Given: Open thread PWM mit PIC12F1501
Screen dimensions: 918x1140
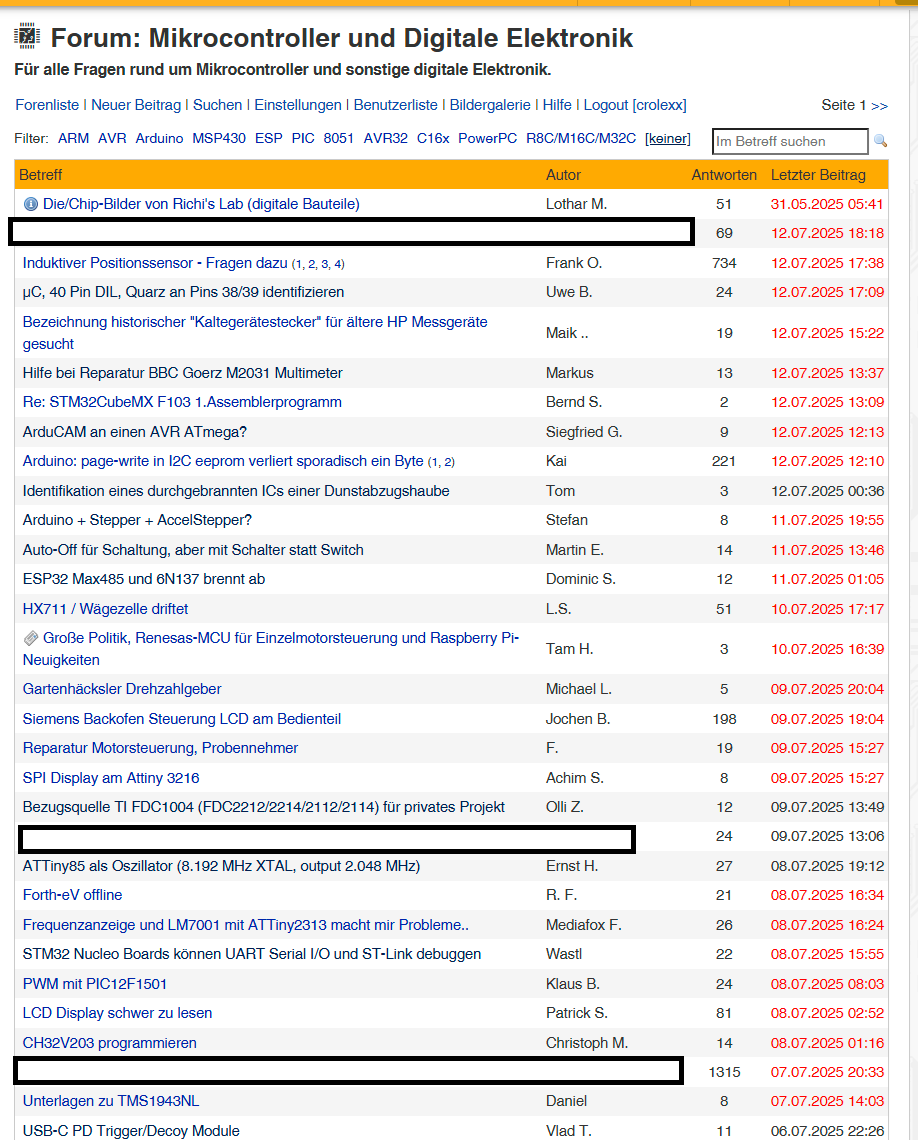Looking at the screenshot, I should pyautogui.click(x=94, y=984).
